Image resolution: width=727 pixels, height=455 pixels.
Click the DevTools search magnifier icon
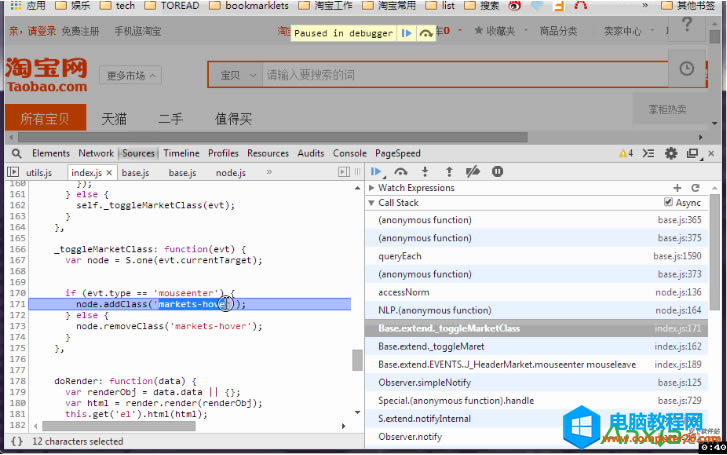coord(17,153)
